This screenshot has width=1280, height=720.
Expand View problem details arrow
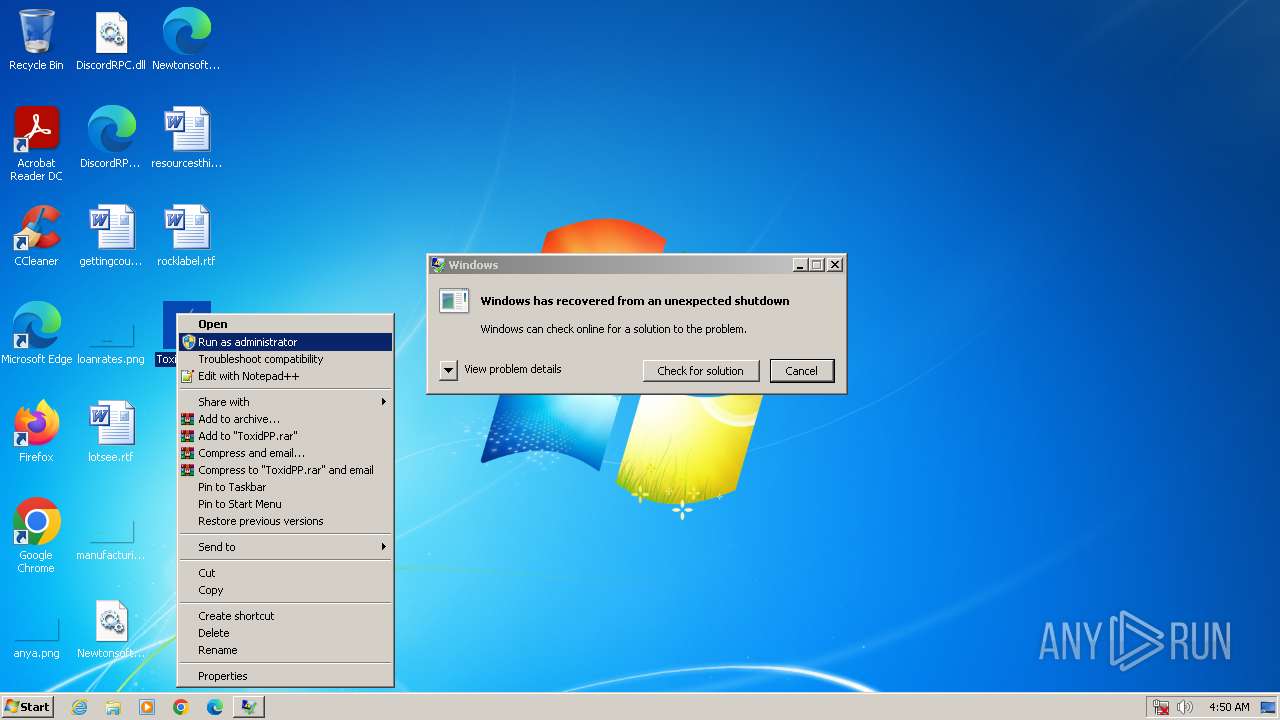(x=449, y=370)
